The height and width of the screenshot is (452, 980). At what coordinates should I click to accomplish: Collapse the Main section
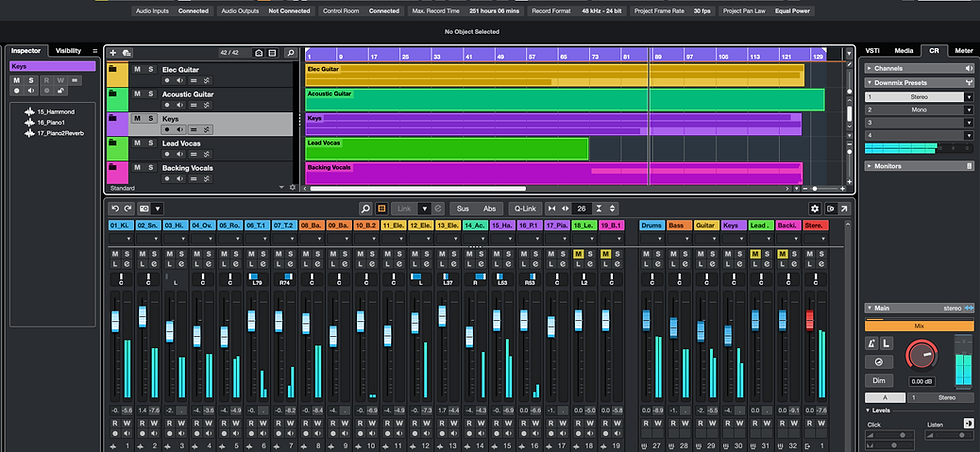[869, 308]
